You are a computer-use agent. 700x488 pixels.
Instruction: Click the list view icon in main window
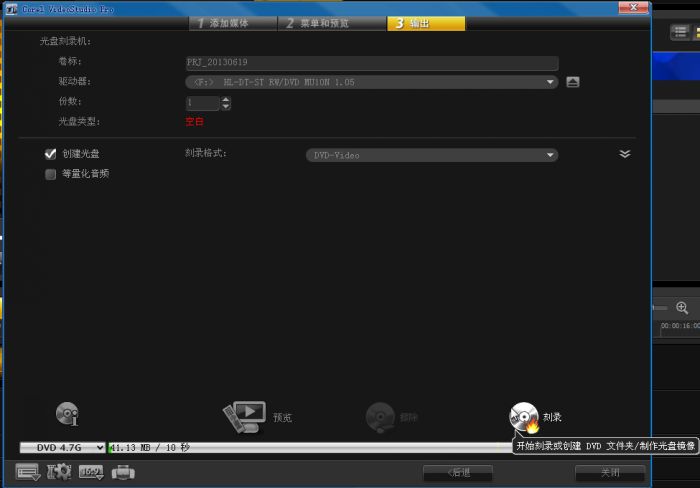680,32
